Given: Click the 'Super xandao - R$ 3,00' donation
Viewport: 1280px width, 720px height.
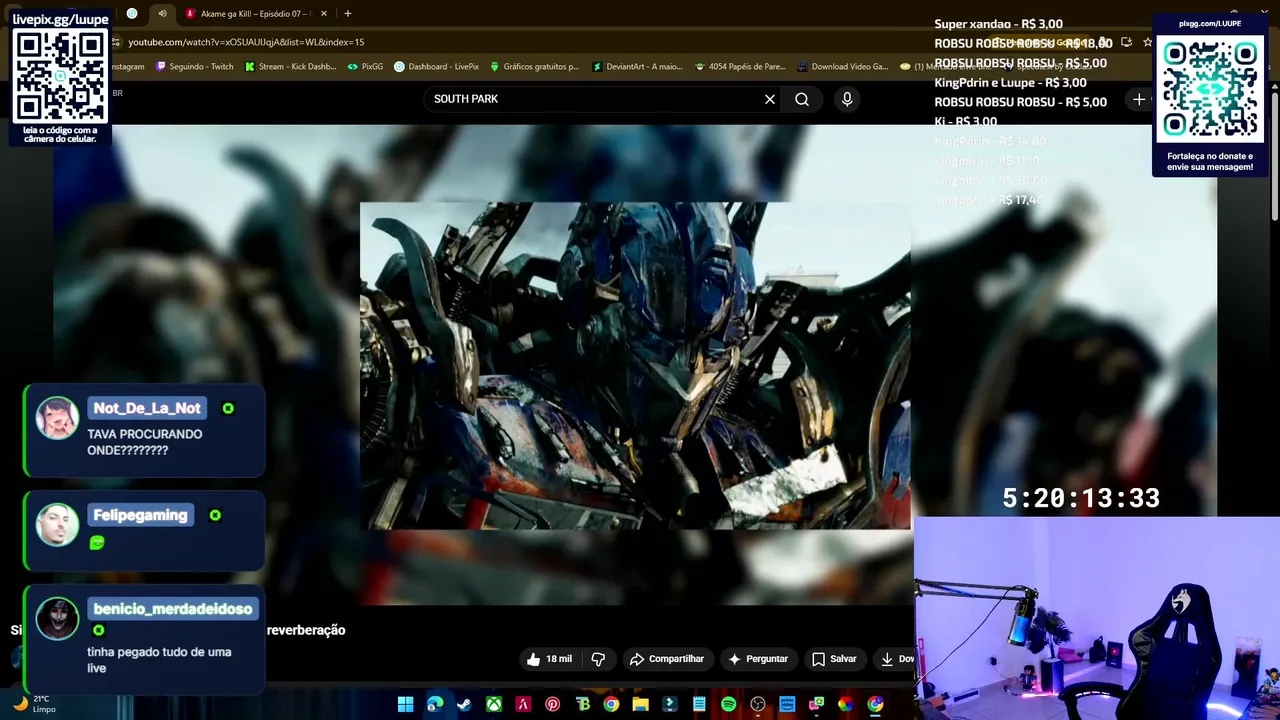Looking at the screenshot, I should coord(998,24).
